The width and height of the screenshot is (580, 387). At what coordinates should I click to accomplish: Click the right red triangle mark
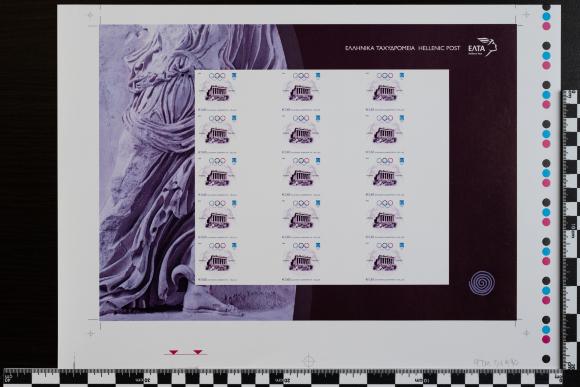tap(198, 352)
